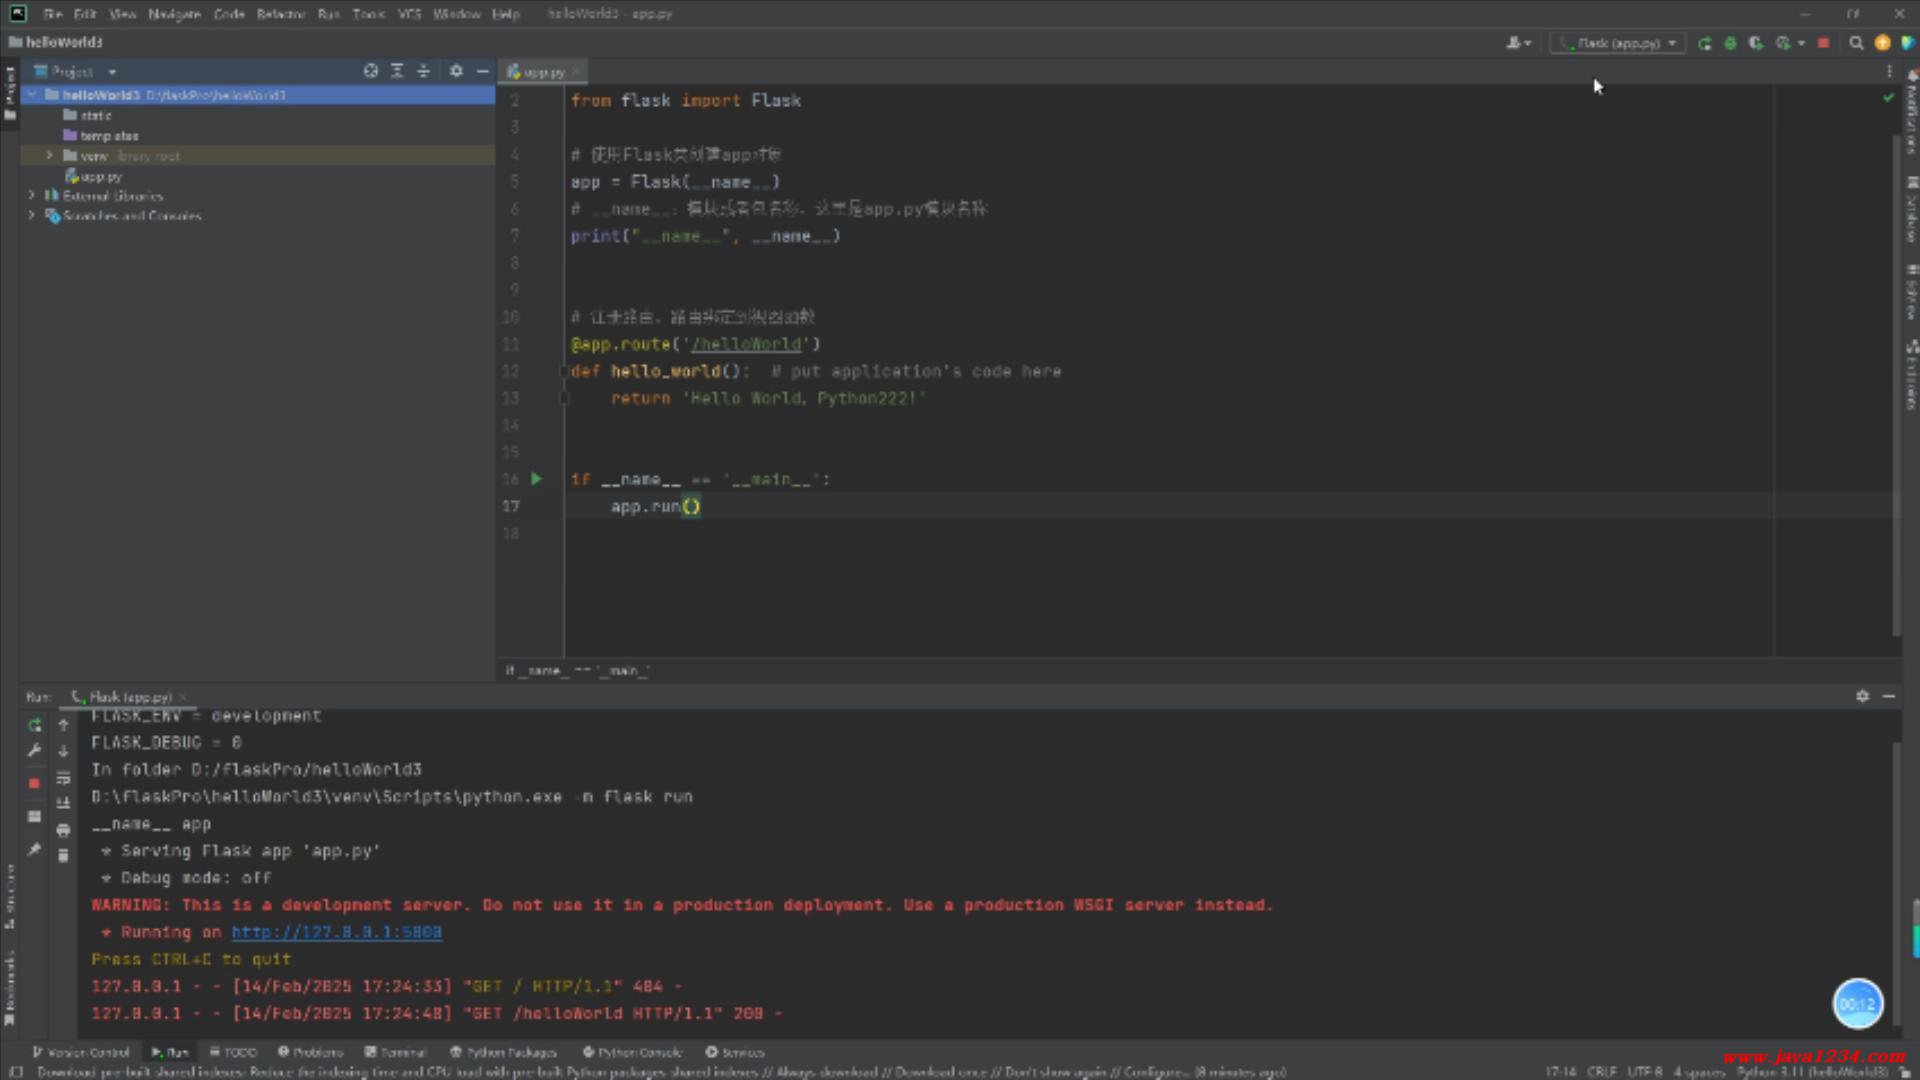This screenshot has width=1920, height=1080.
Task: Select the templates folder in project tree
Action: [x=101, y=135]
